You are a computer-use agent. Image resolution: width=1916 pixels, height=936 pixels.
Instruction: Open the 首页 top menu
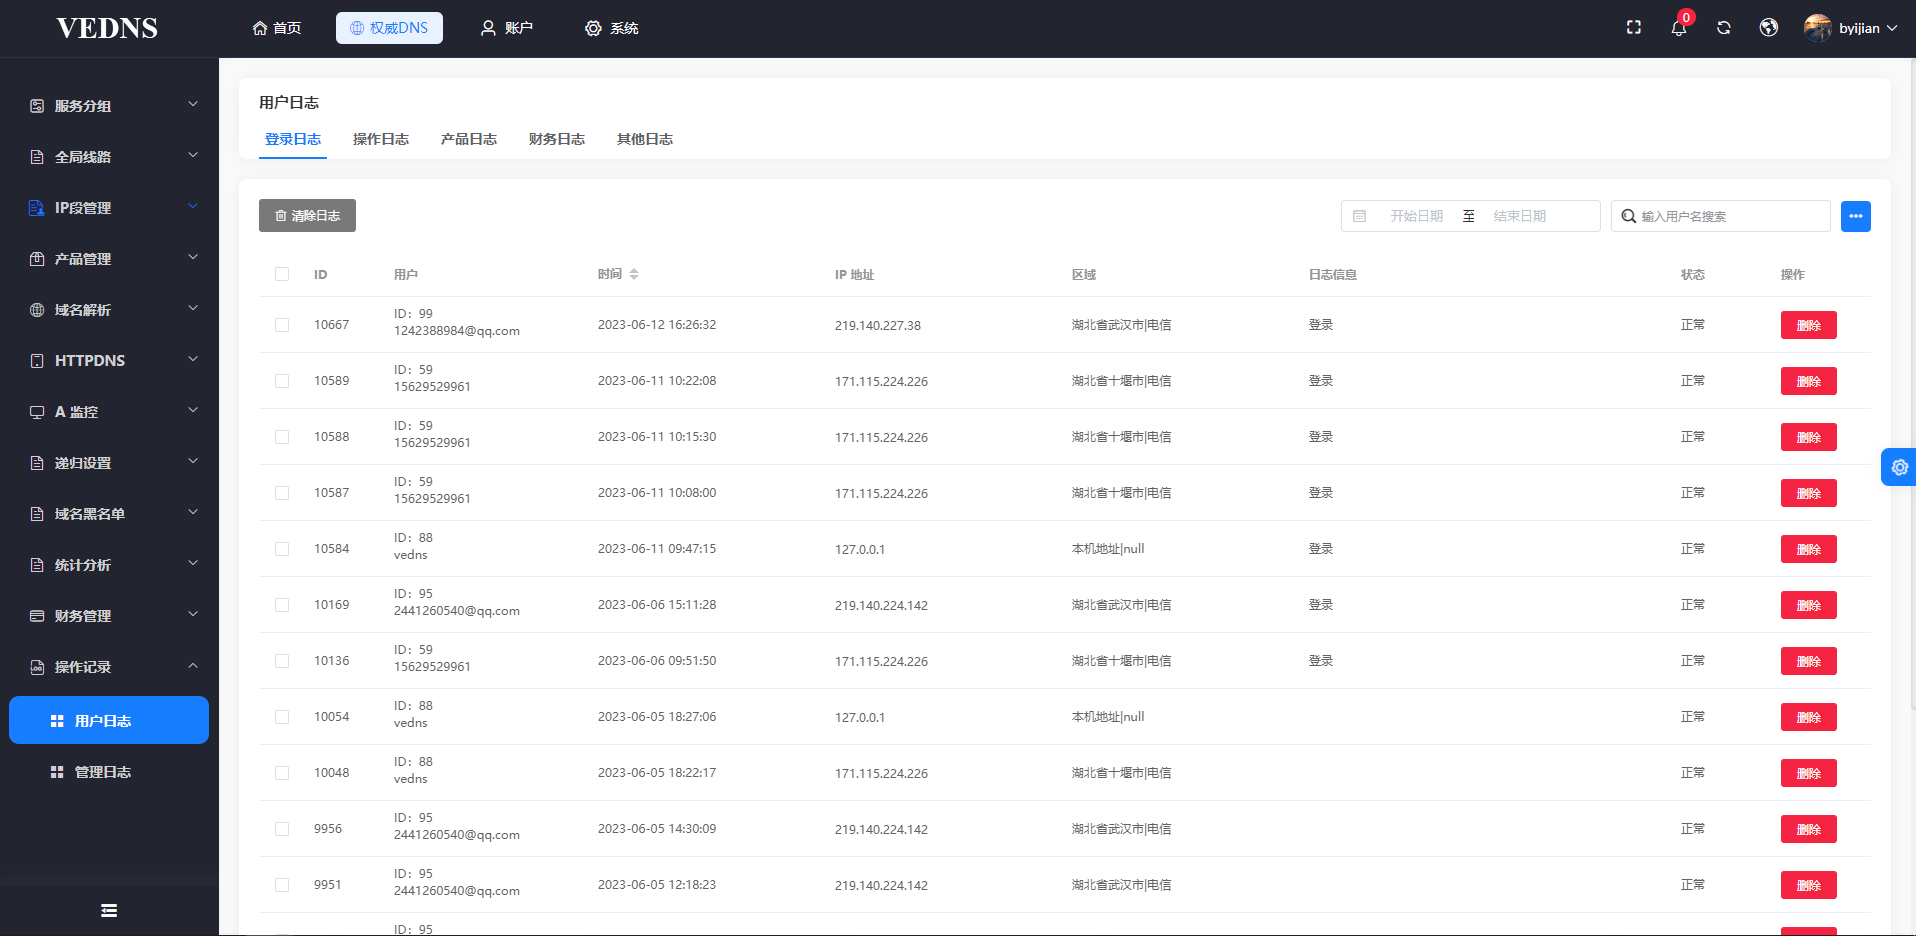point(277,28)
